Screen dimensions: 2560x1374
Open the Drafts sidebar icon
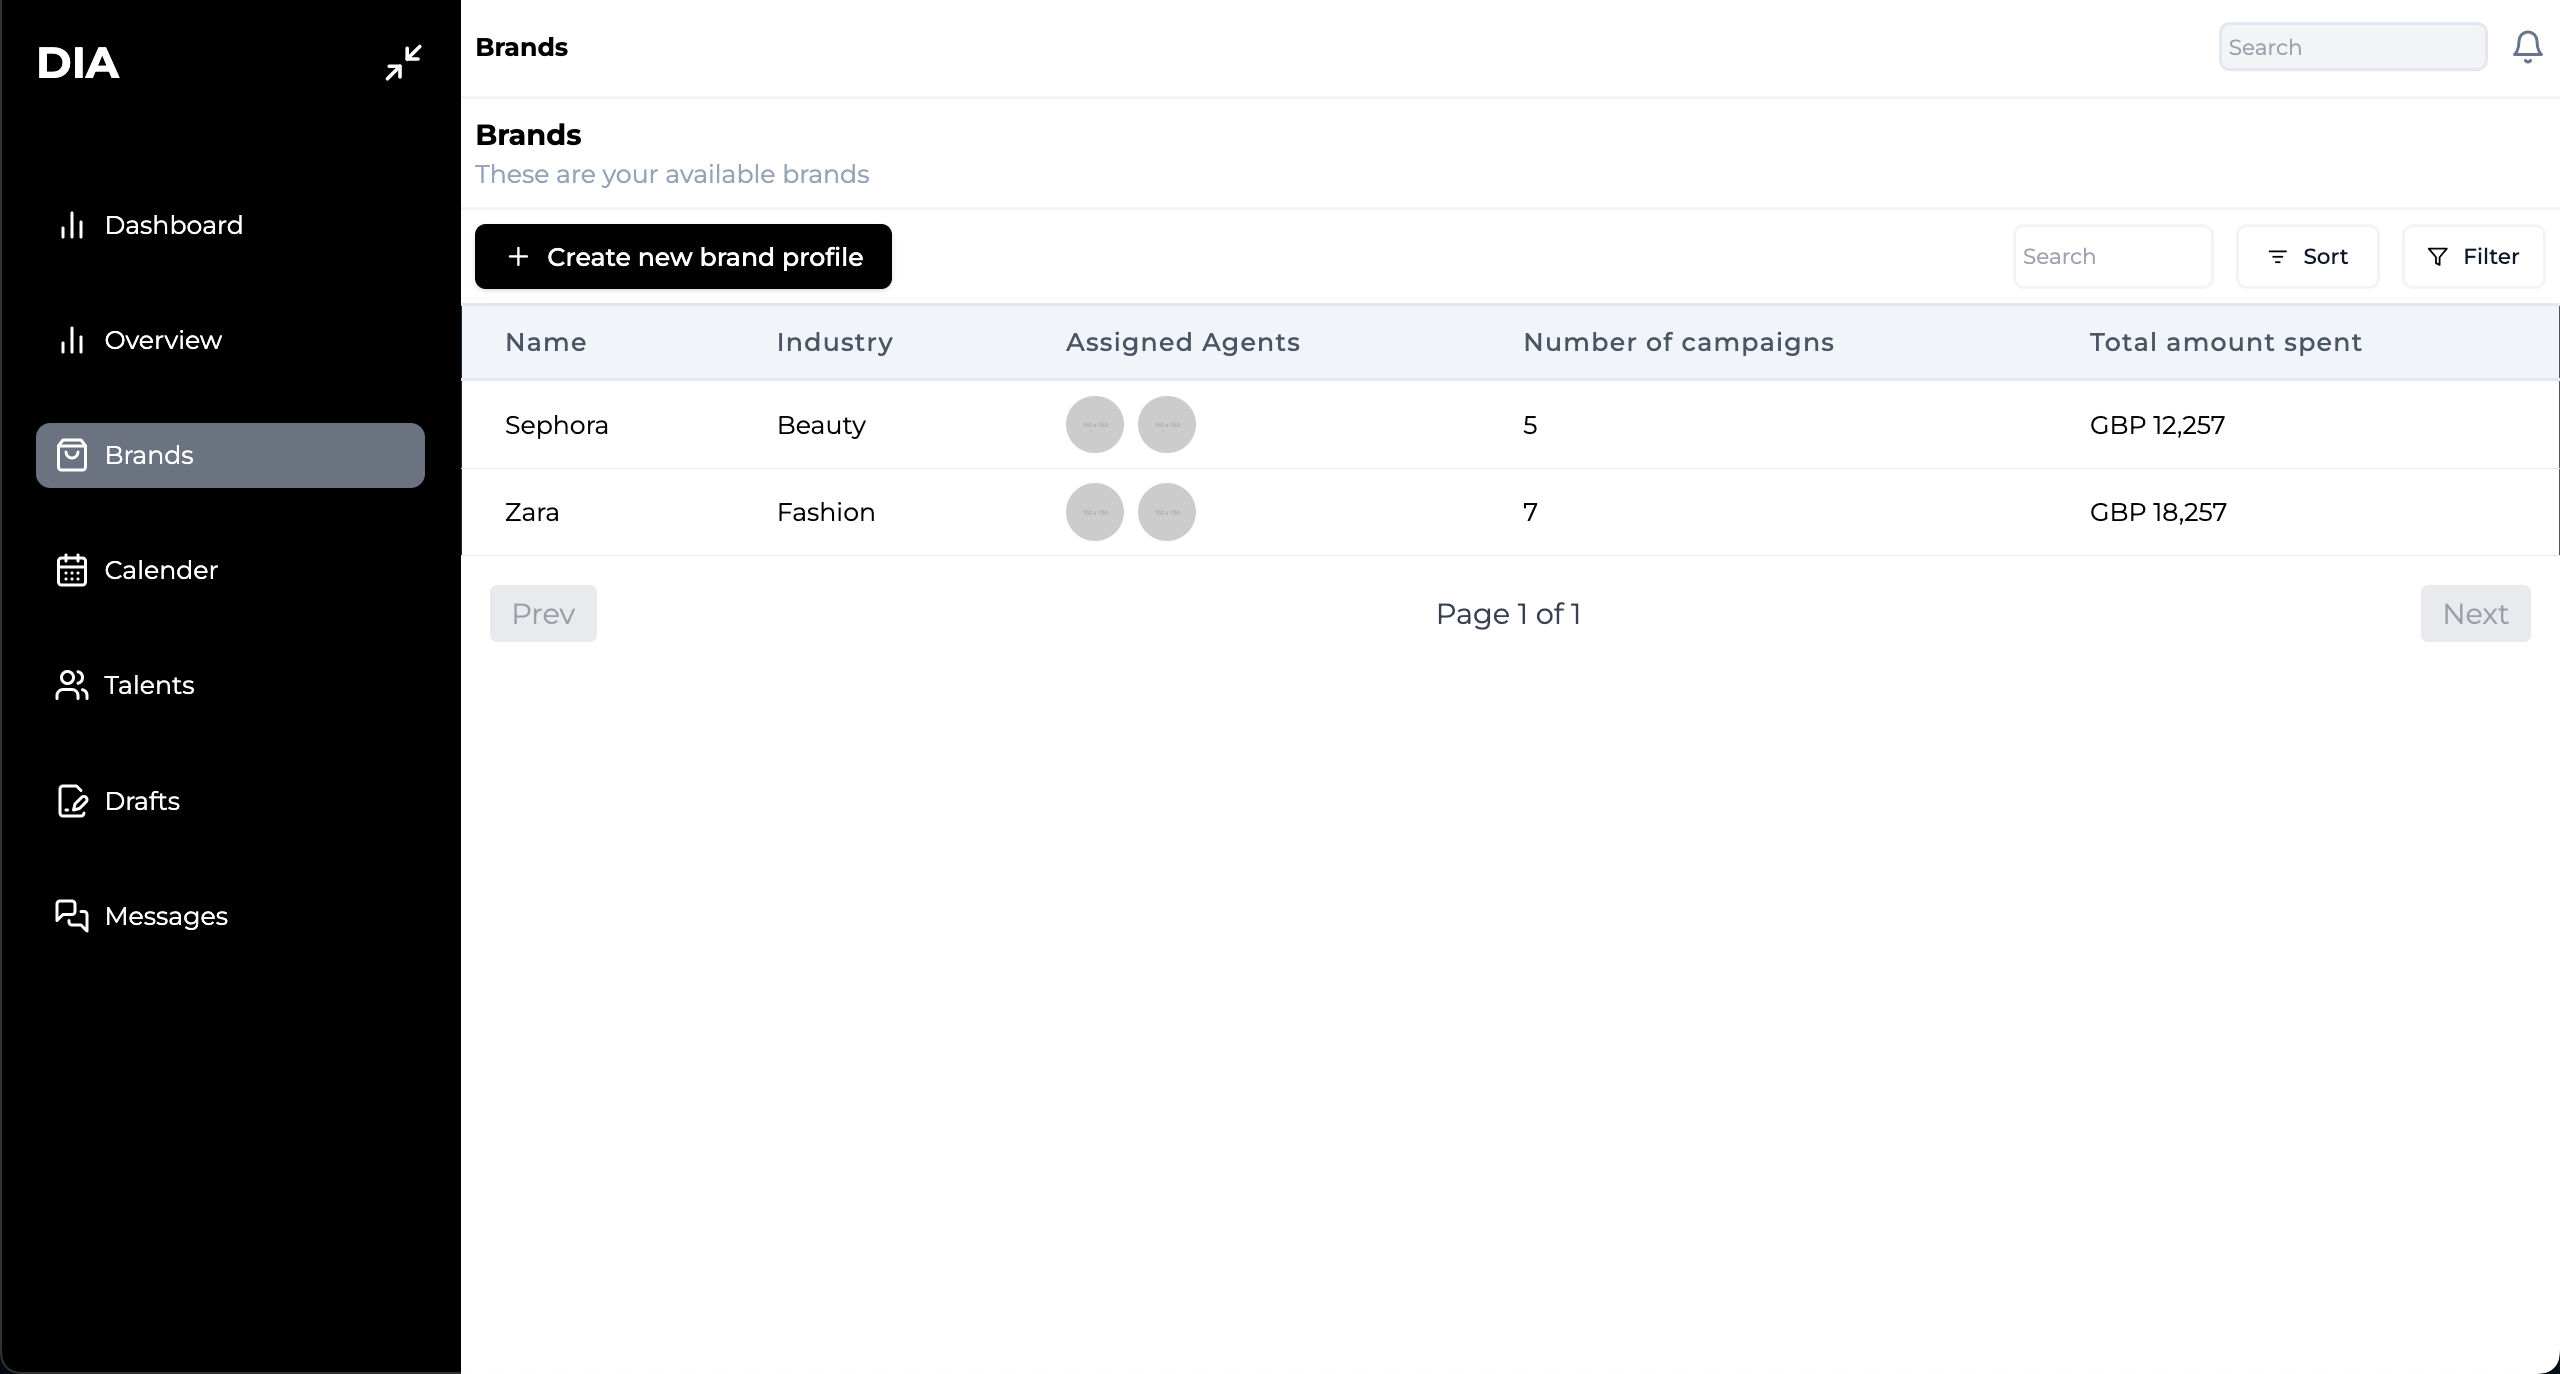click(71, 800)
